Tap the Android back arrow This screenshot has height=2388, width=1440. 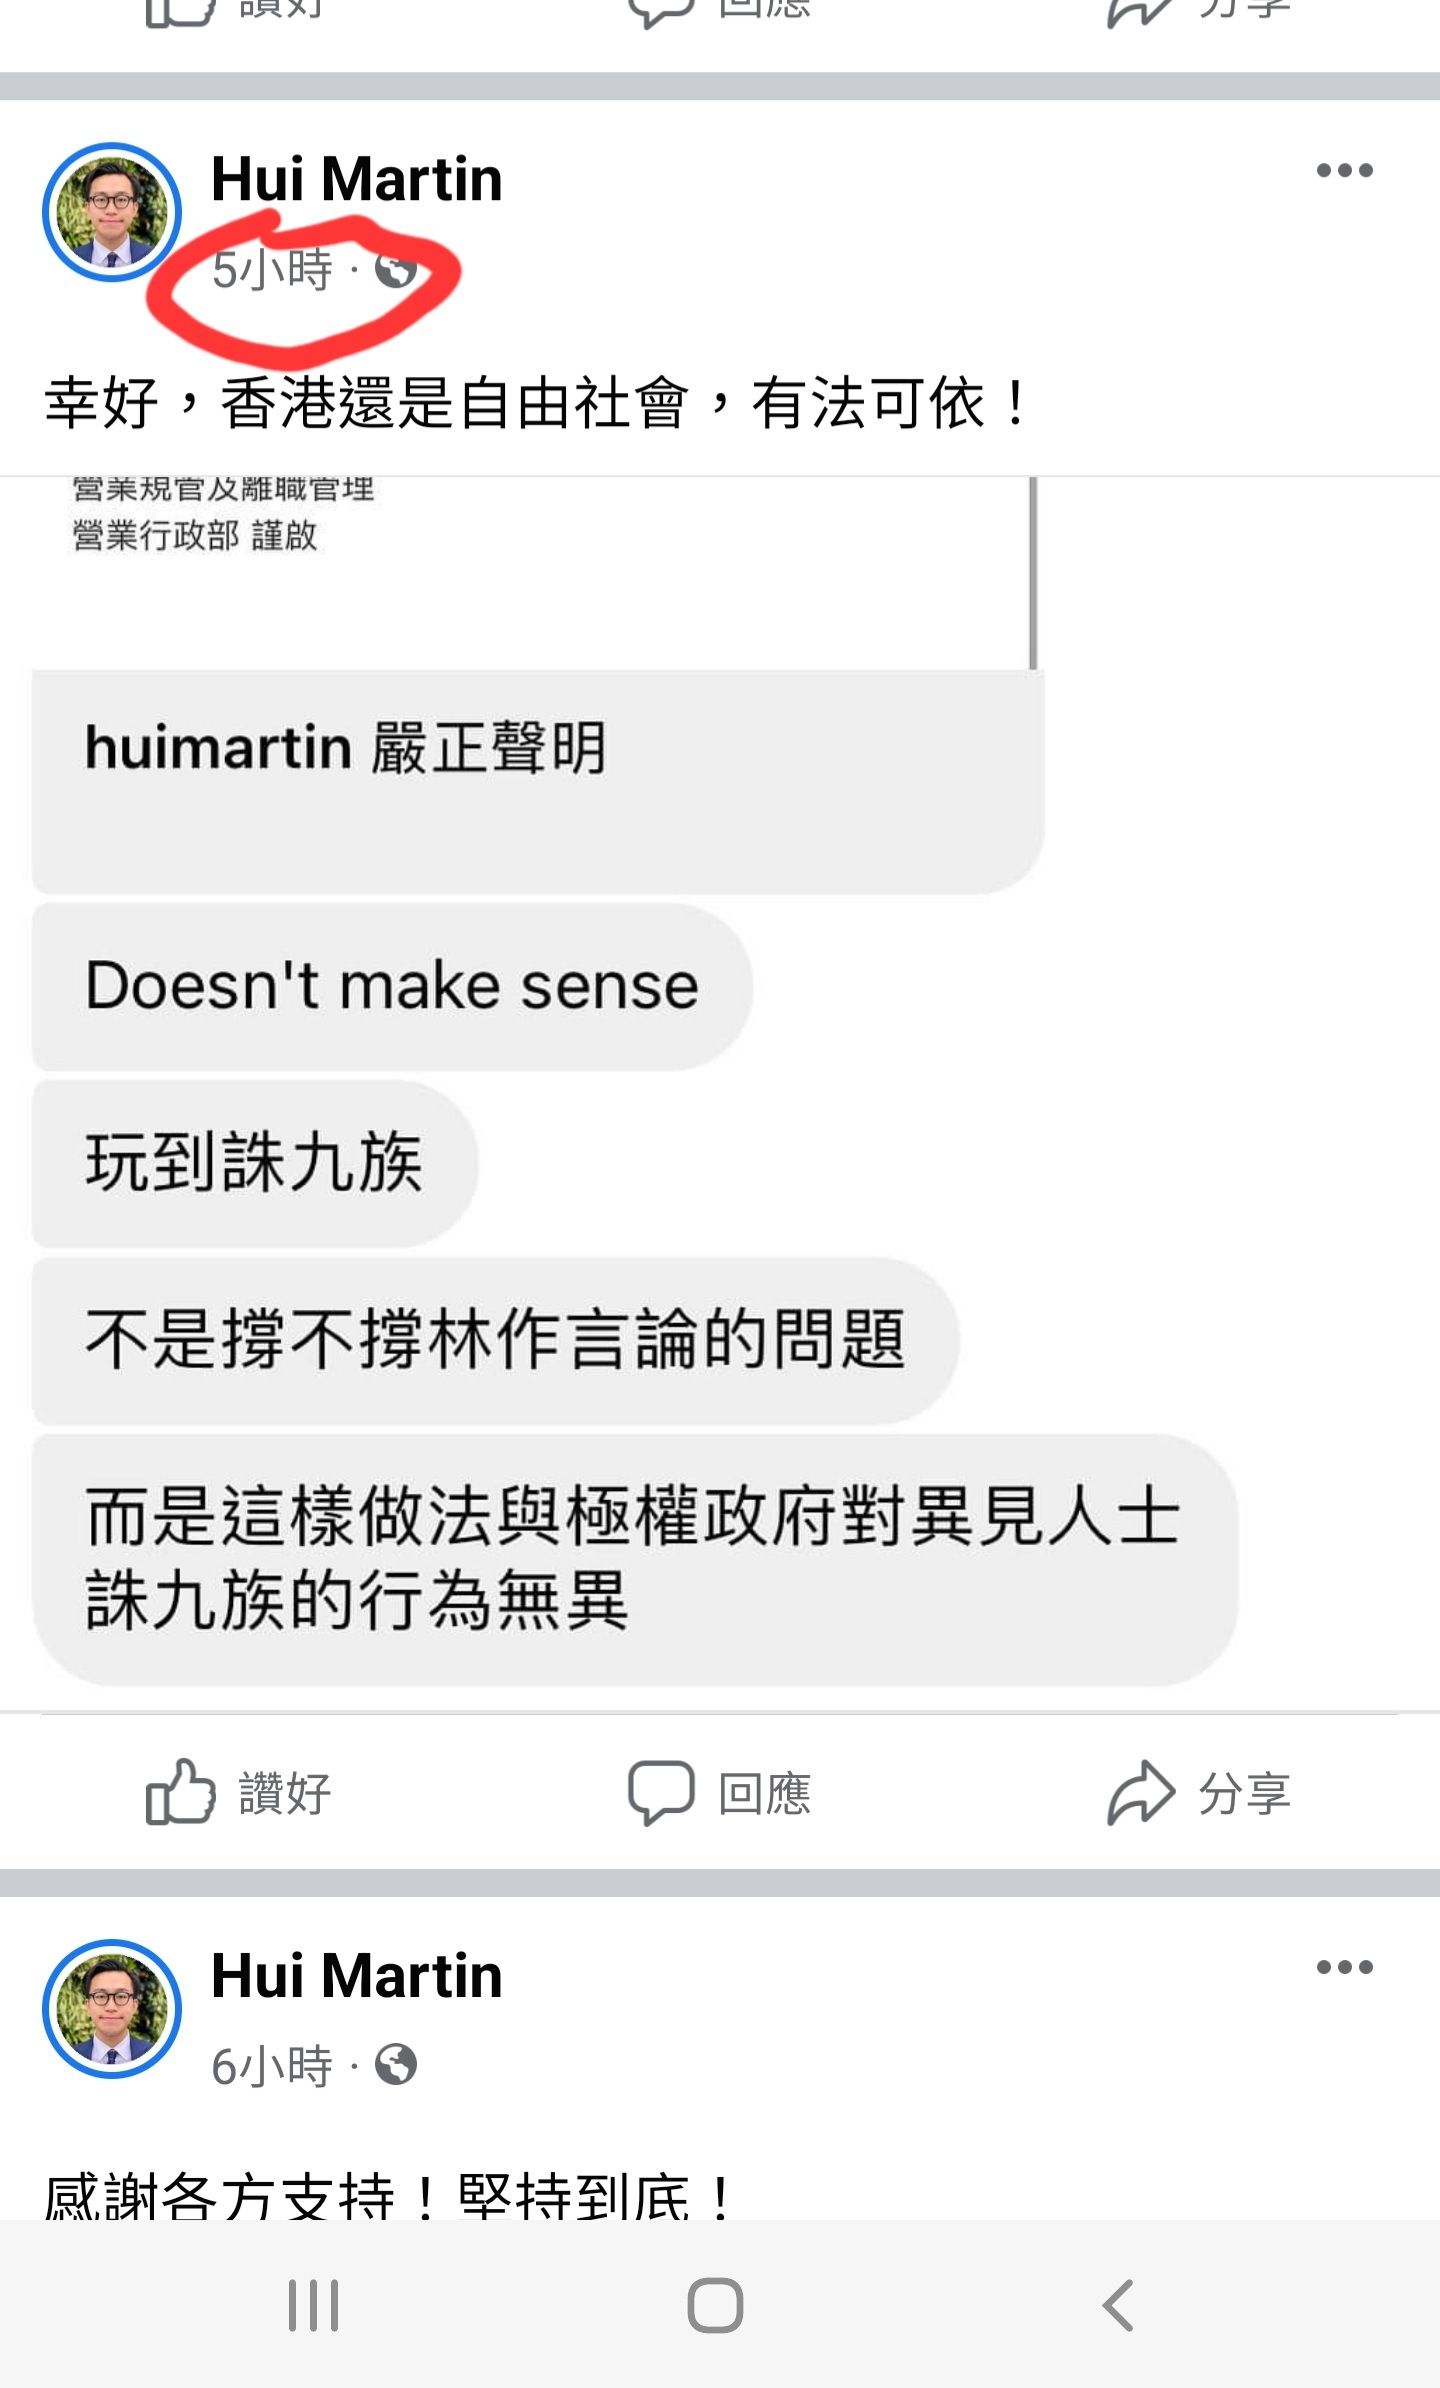click(x=1118, y=2305)
